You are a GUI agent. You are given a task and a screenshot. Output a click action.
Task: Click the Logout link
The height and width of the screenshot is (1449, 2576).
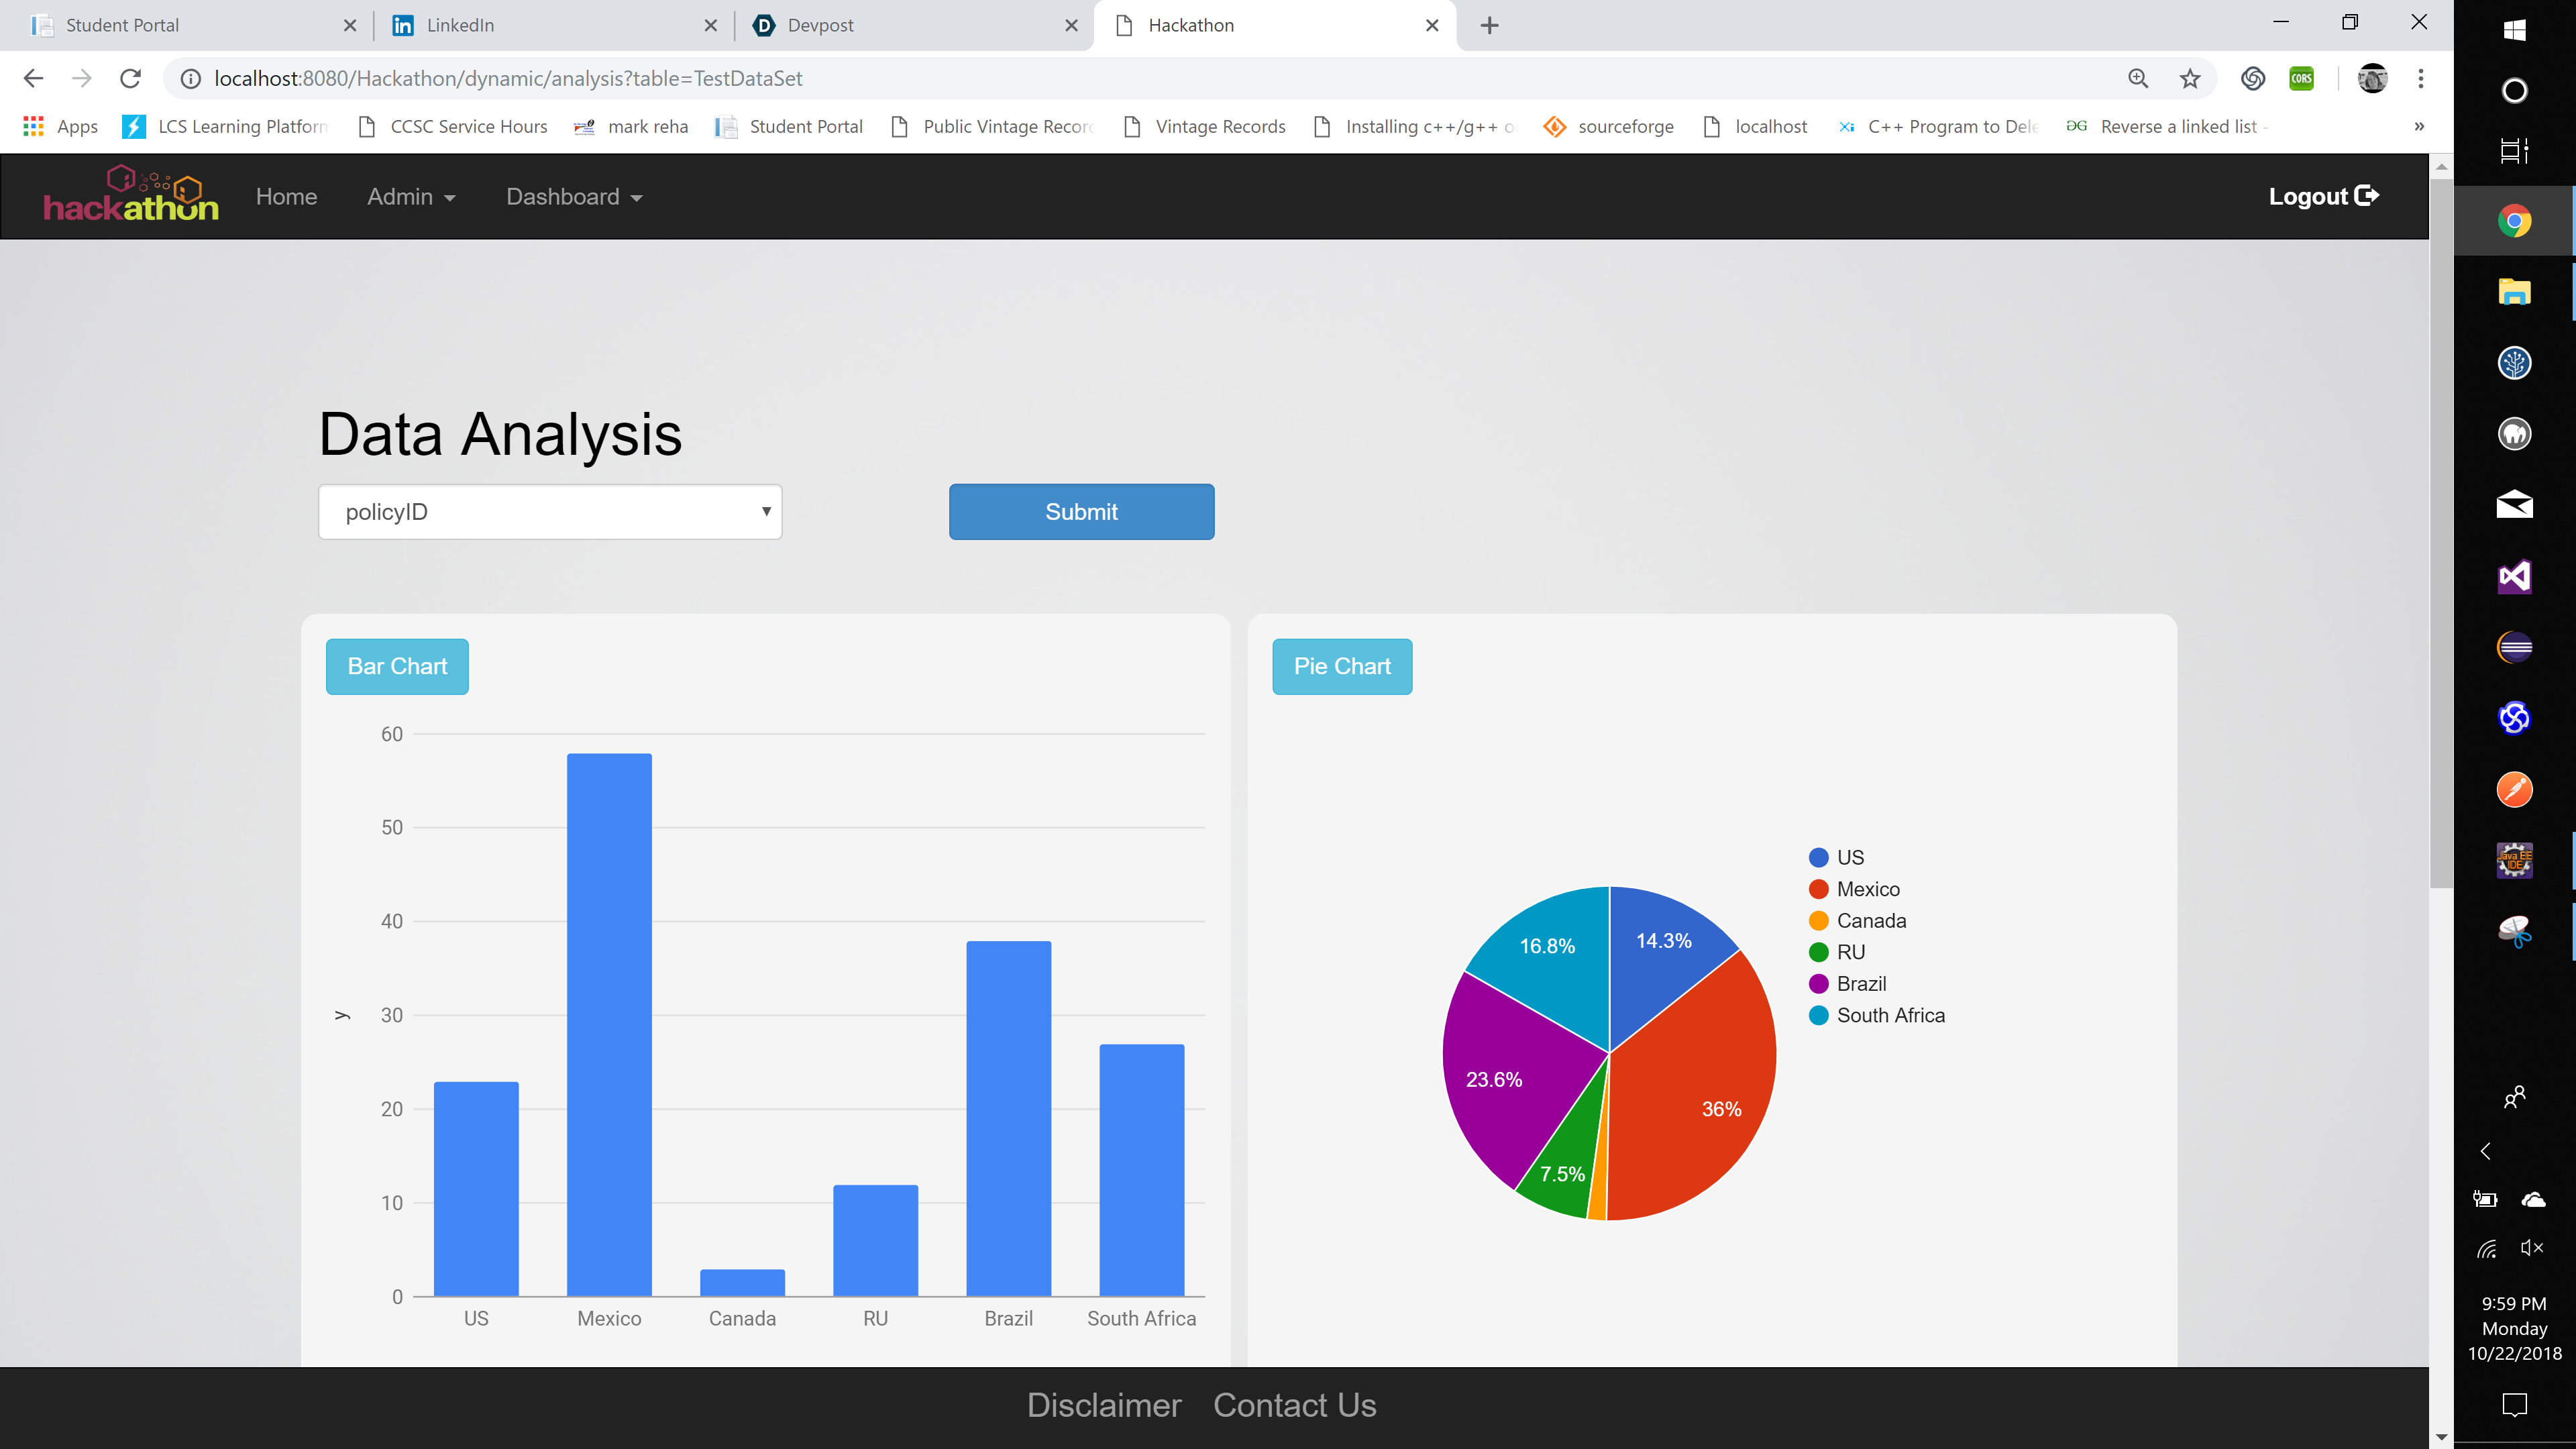click(2323, 196)
